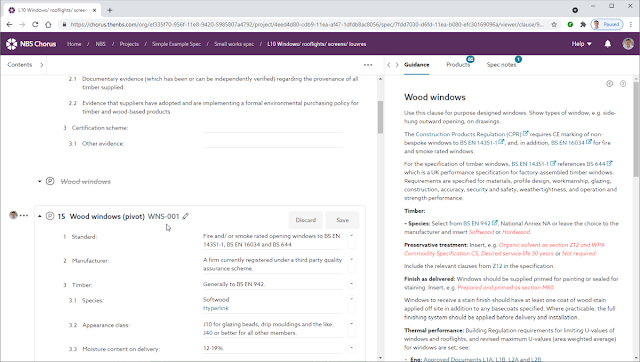Click the guidance previous circle arrow
Image resolution: width=640 pixels, height=362 pixels.
(609, 84)
